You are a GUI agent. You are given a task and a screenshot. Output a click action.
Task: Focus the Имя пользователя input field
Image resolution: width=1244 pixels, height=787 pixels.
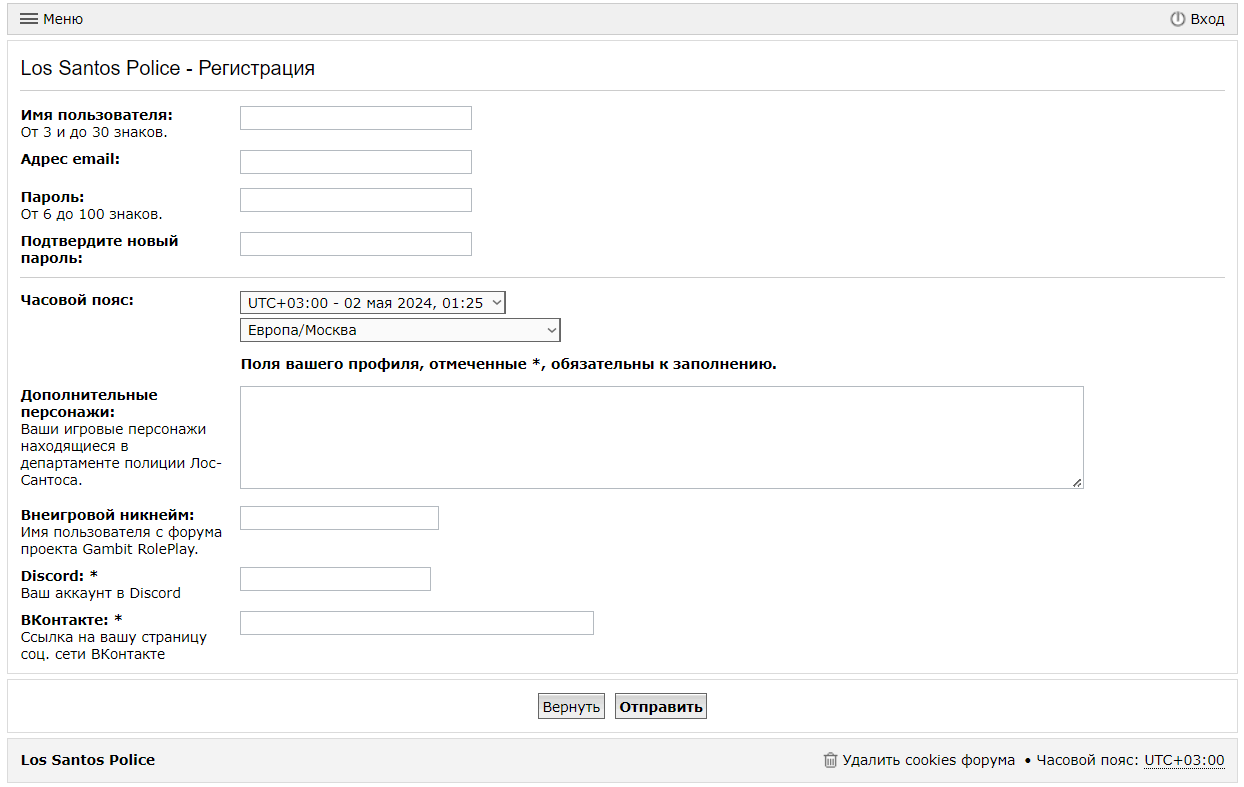[x=355, y=118]
